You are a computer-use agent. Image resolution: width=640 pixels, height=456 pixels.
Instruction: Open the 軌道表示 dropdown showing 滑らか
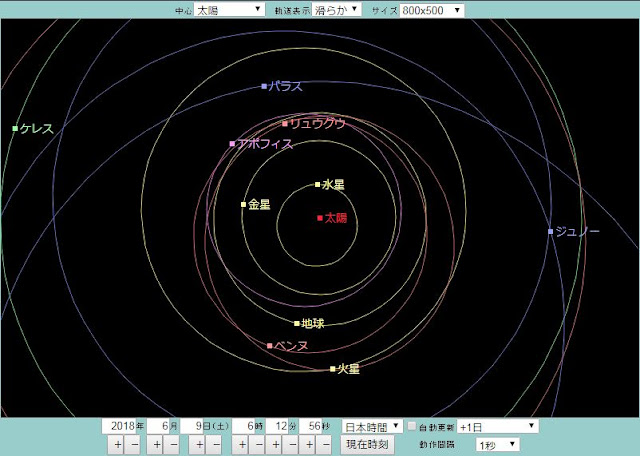(336, 10)
